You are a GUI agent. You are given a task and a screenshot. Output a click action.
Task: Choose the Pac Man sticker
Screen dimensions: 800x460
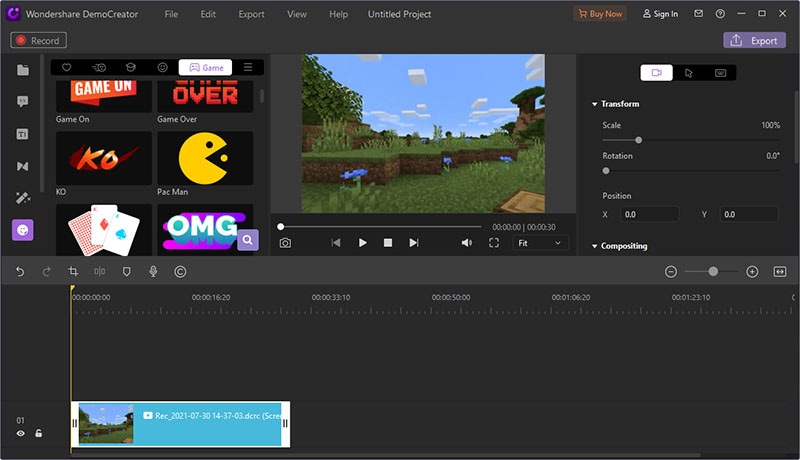[205, 158]
